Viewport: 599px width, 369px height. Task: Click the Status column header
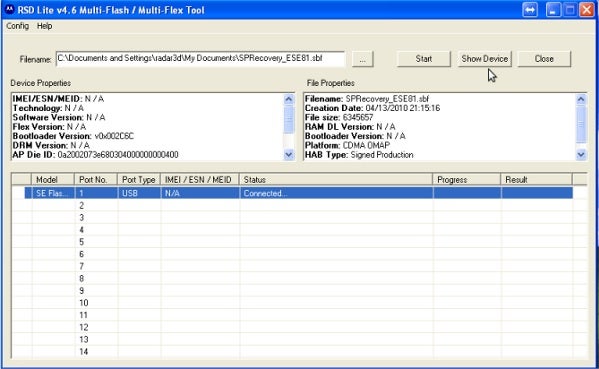336,180
